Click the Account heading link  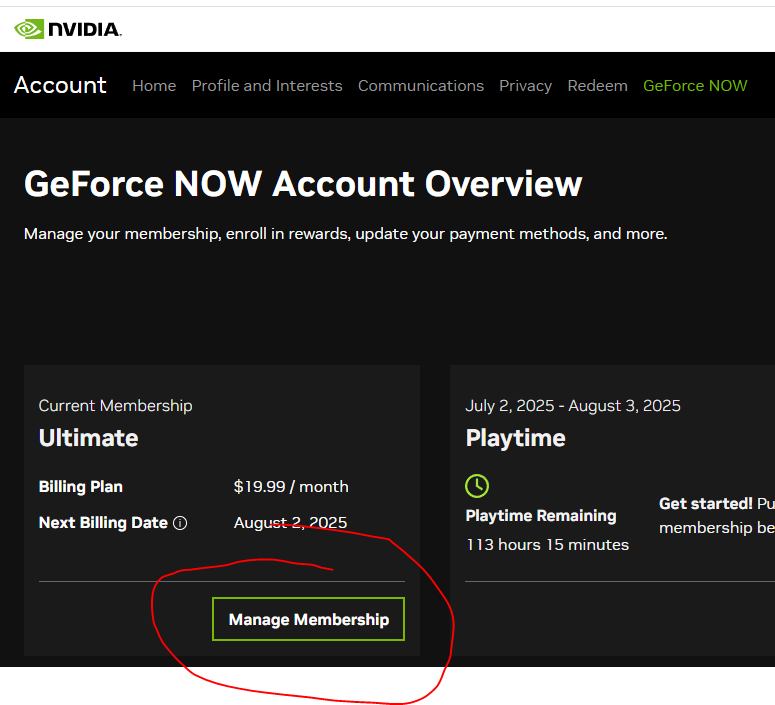pos(60,85)
